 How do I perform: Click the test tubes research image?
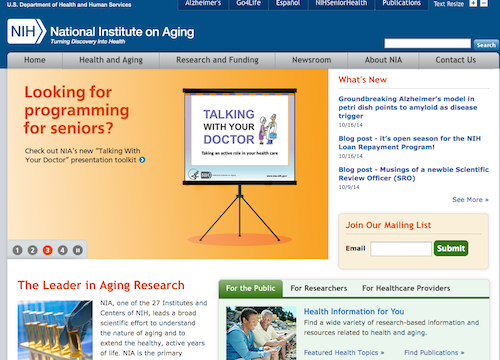coord(55,330)
